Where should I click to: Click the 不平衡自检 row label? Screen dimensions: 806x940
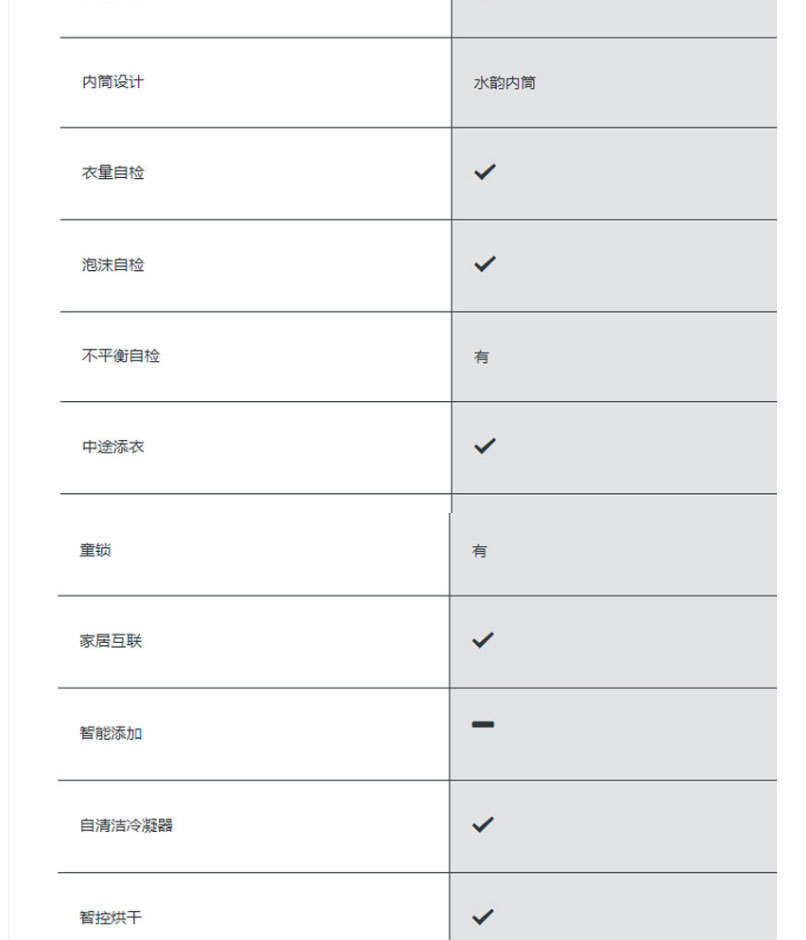tap(121, 356)
